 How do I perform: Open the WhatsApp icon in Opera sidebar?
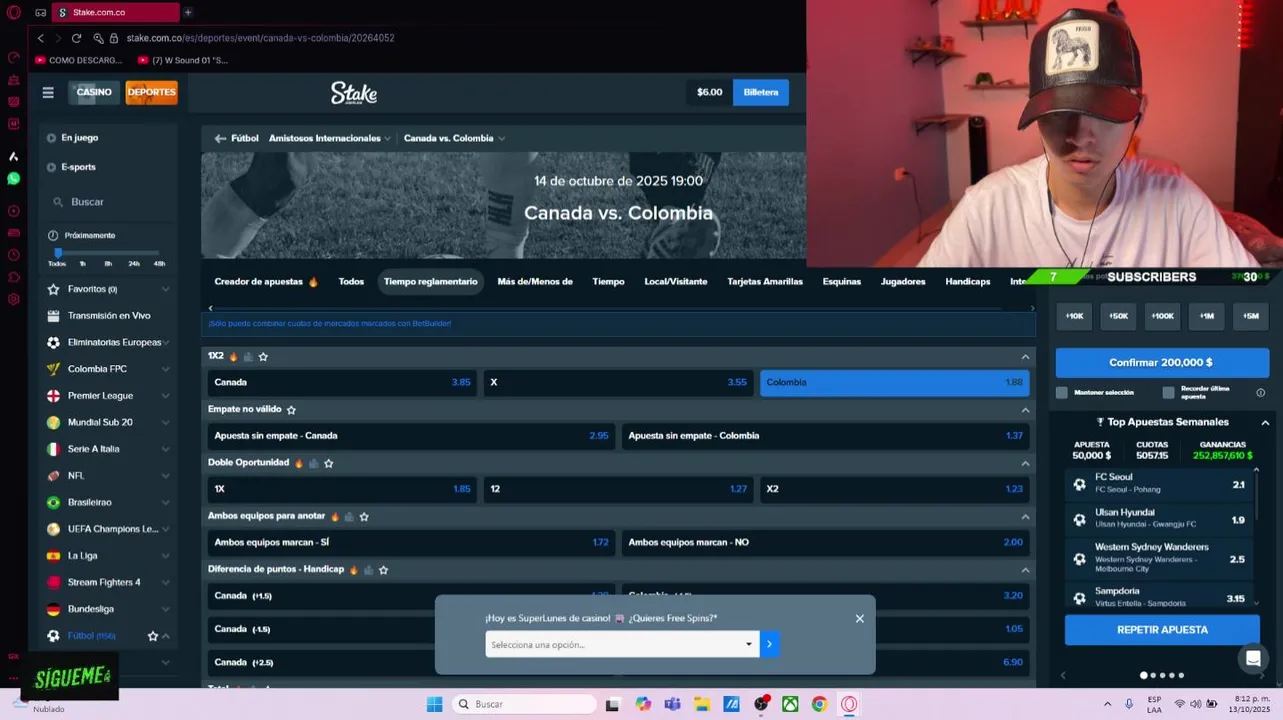point(13,178)
